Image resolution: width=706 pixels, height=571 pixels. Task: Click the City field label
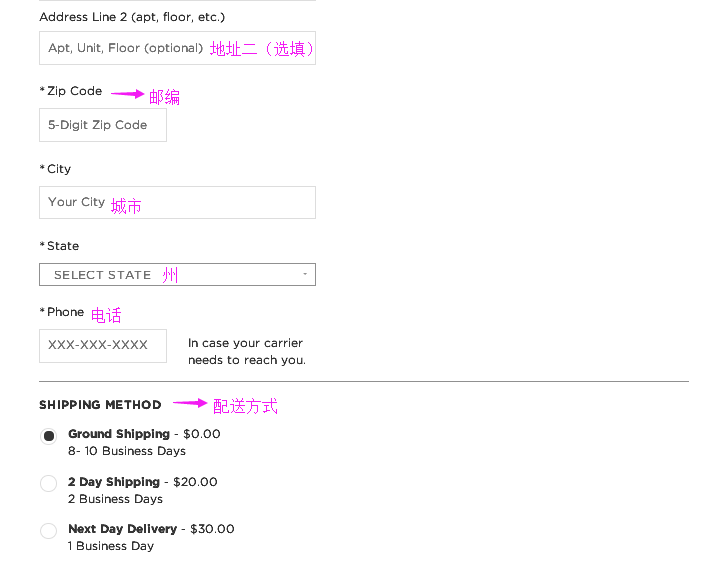coord(55,169)
